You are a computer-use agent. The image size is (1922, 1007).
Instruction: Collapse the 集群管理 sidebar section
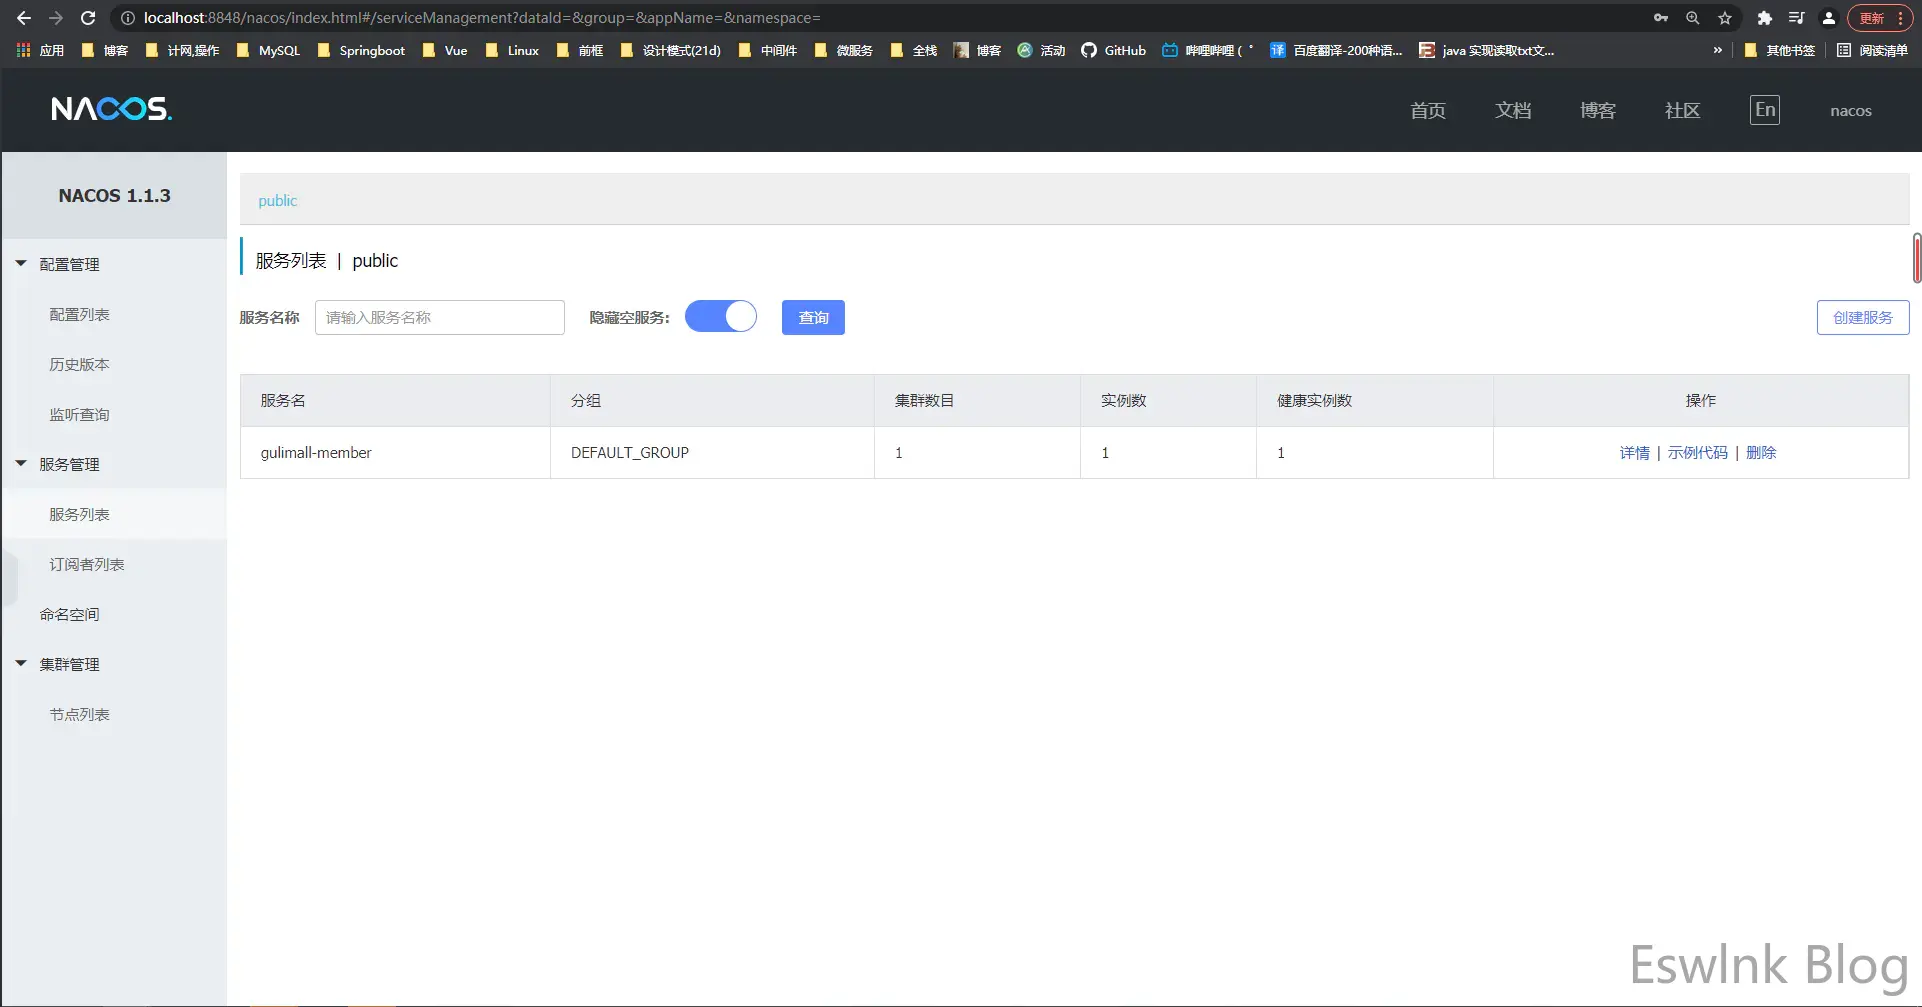click(x=21, y=664)
